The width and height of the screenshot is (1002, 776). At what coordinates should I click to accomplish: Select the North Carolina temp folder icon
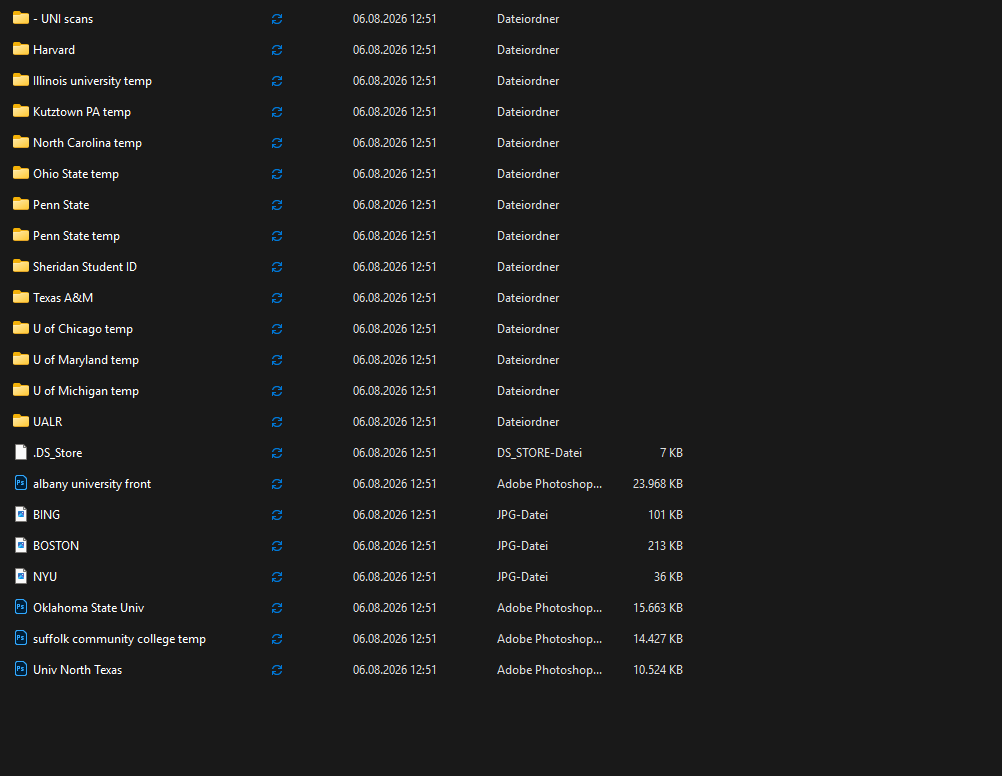20,142
